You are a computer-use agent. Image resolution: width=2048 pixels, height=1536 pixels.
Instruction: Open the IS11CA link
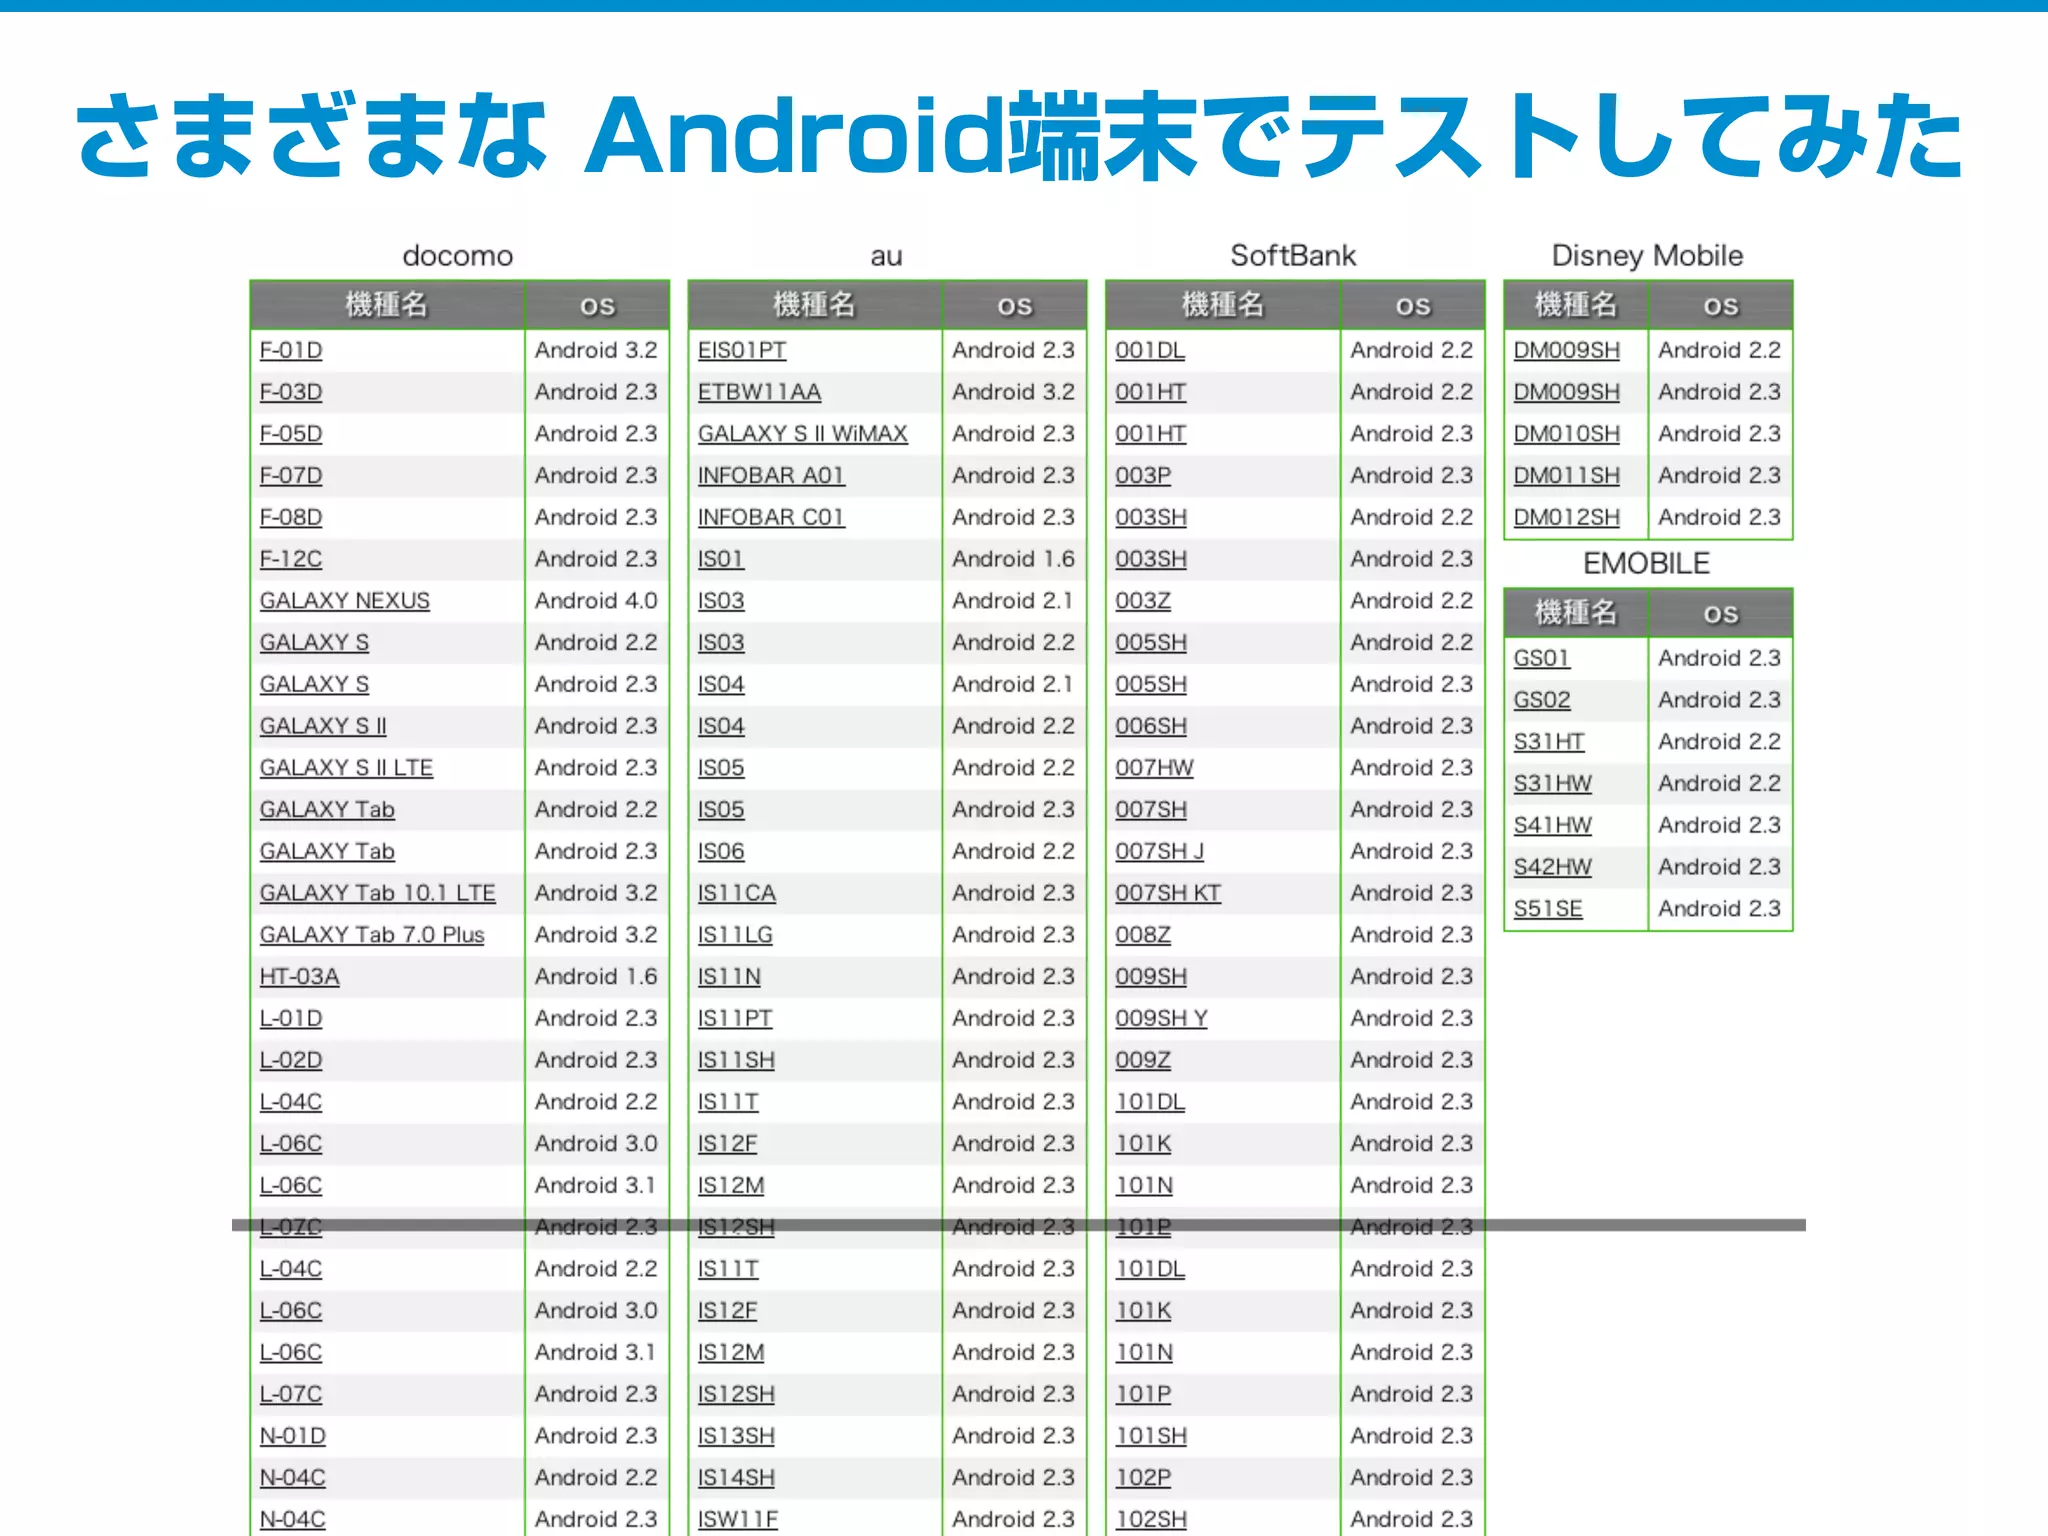pos(737,893)
